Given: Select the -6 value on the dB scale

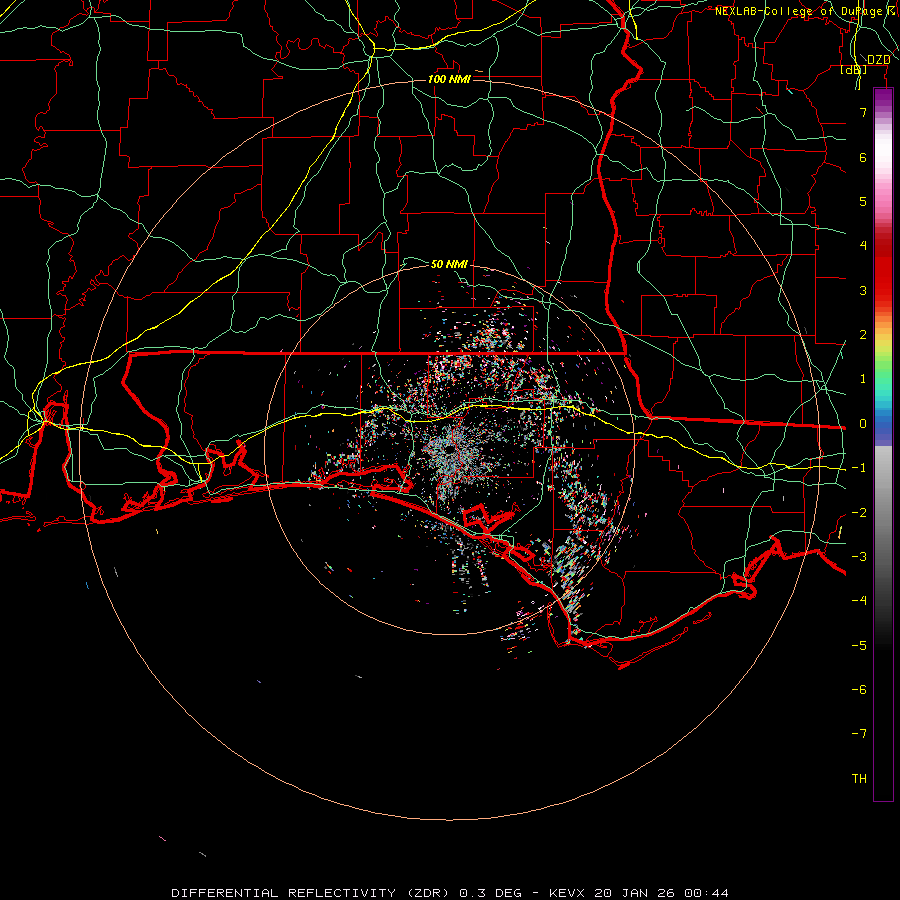Looking at the screenshot, I should pyautogui.click(x=859, y=690).
